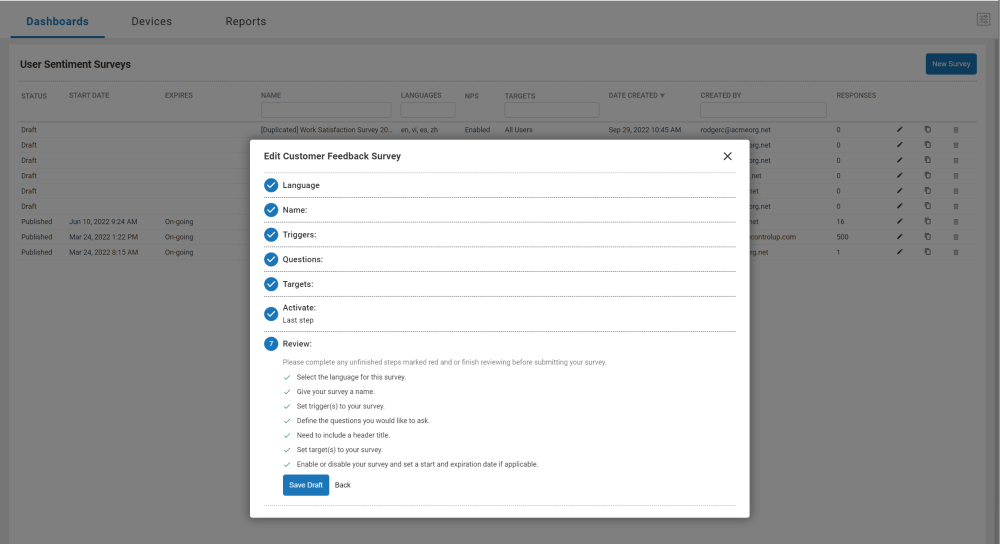Click the rodgerc@acmeorg.net creator cell

point(735,129)
